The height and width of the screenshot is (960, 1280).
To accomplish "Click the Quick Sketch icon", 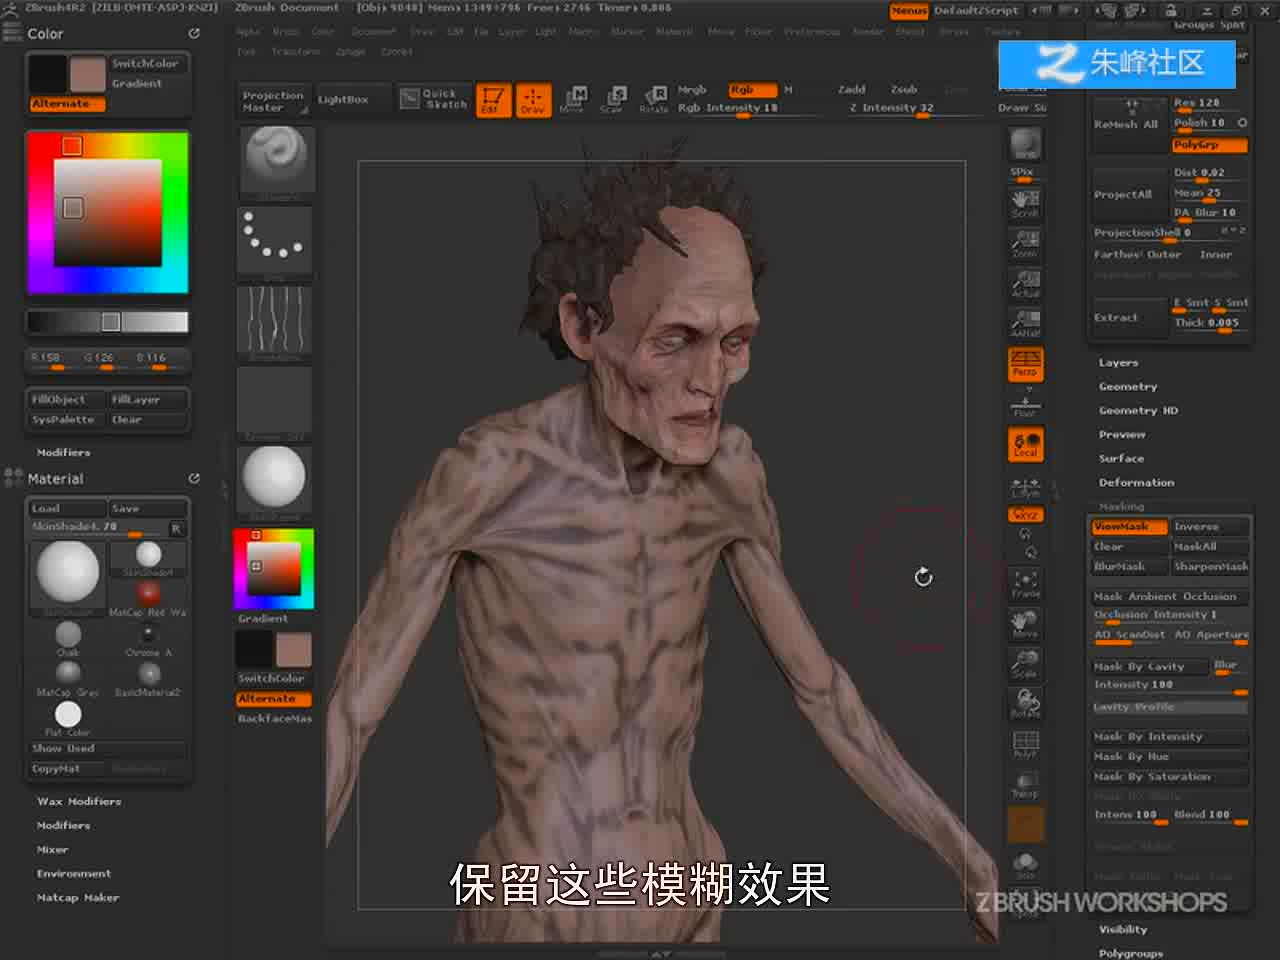I will click(x=435, y=99).
